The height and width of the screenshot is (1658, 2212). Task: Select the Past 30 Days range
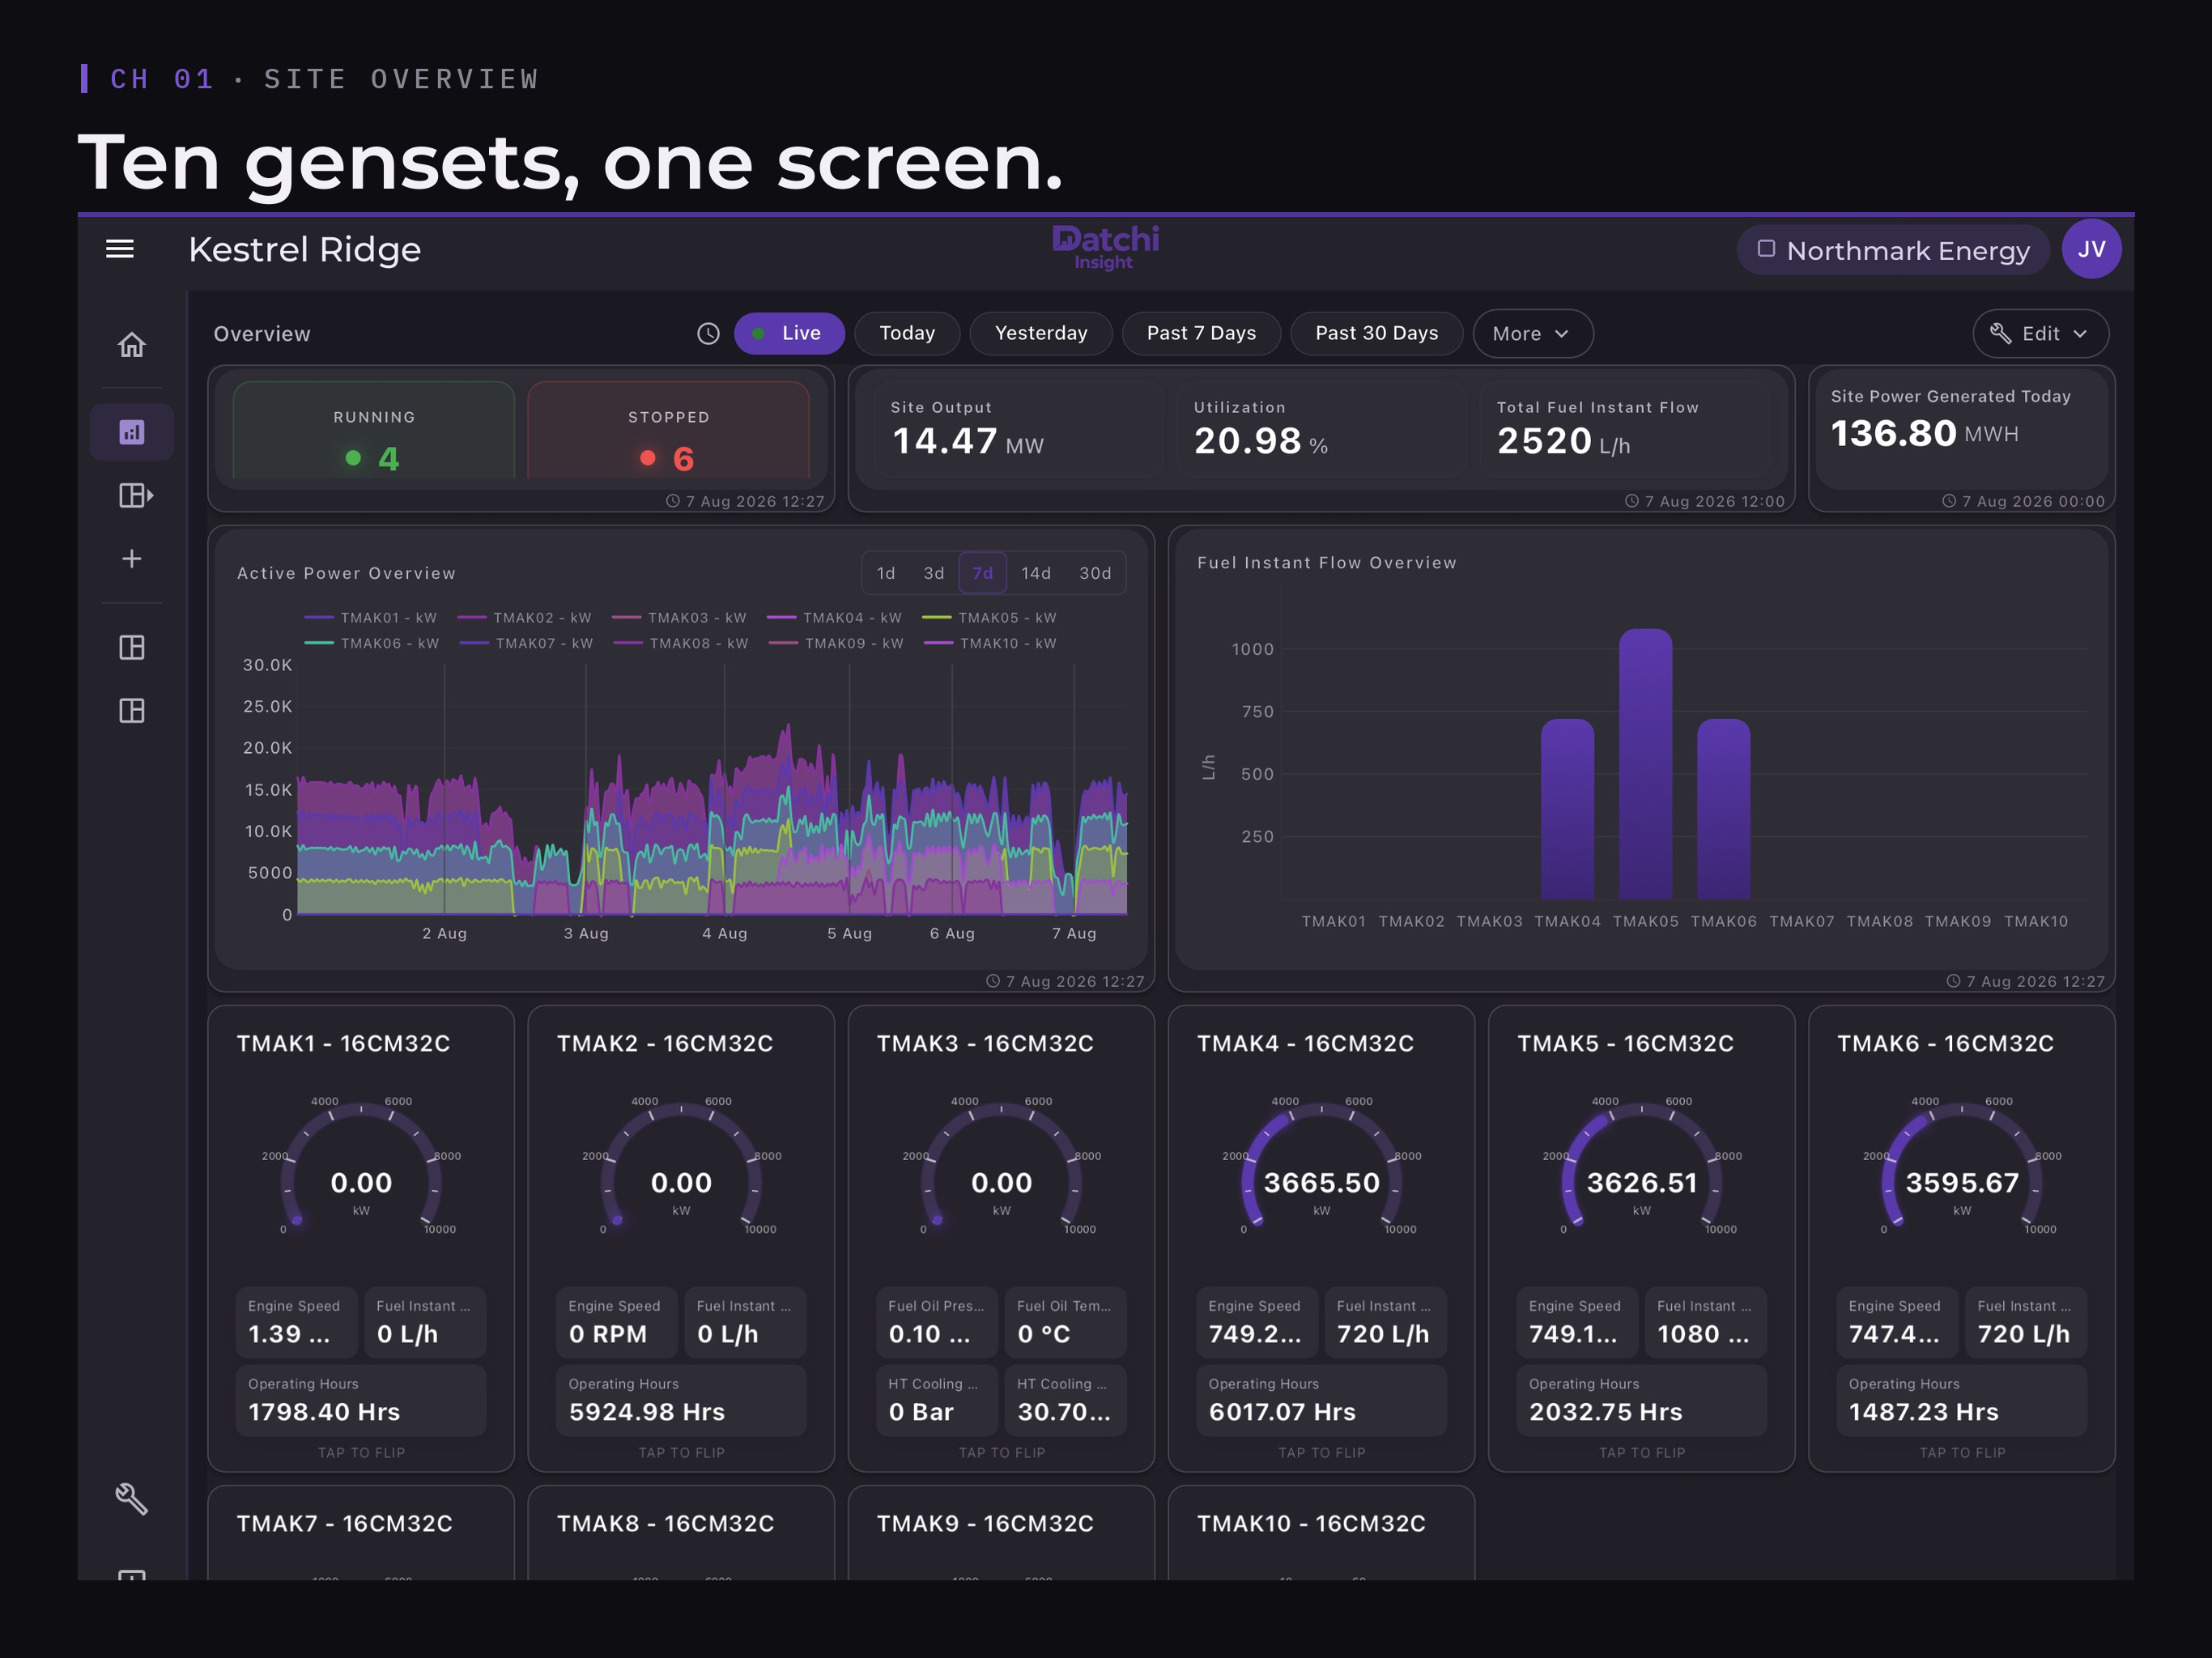click(1376, 333)
